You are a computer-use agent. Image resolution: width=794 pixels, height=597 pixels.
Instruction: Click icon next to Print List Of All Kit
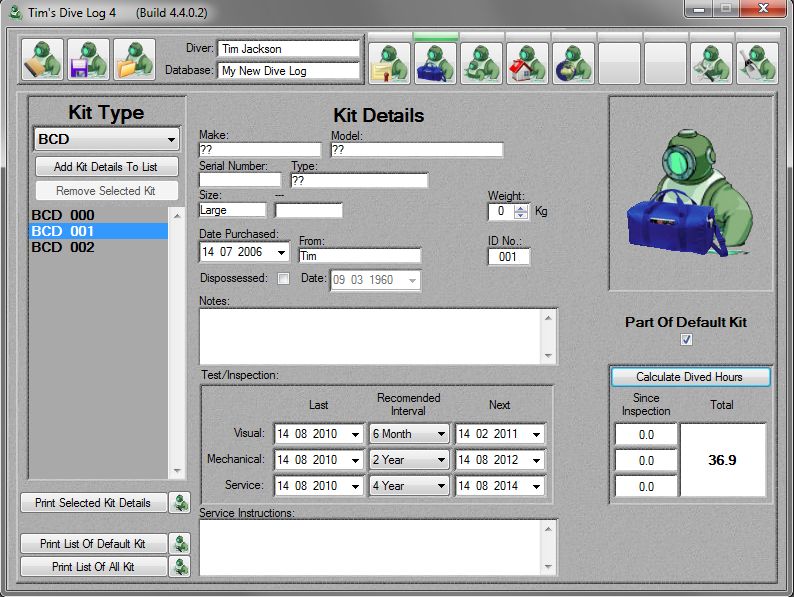point(179,567)
